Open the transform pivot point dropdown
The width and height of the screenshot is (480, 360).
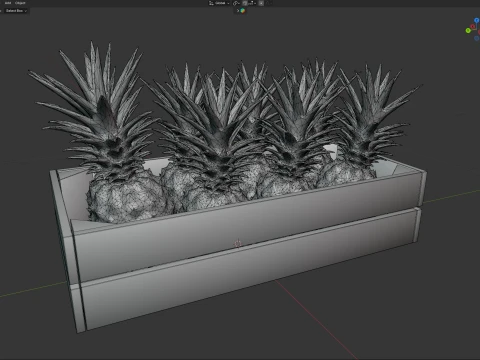(x=236, y=3)
